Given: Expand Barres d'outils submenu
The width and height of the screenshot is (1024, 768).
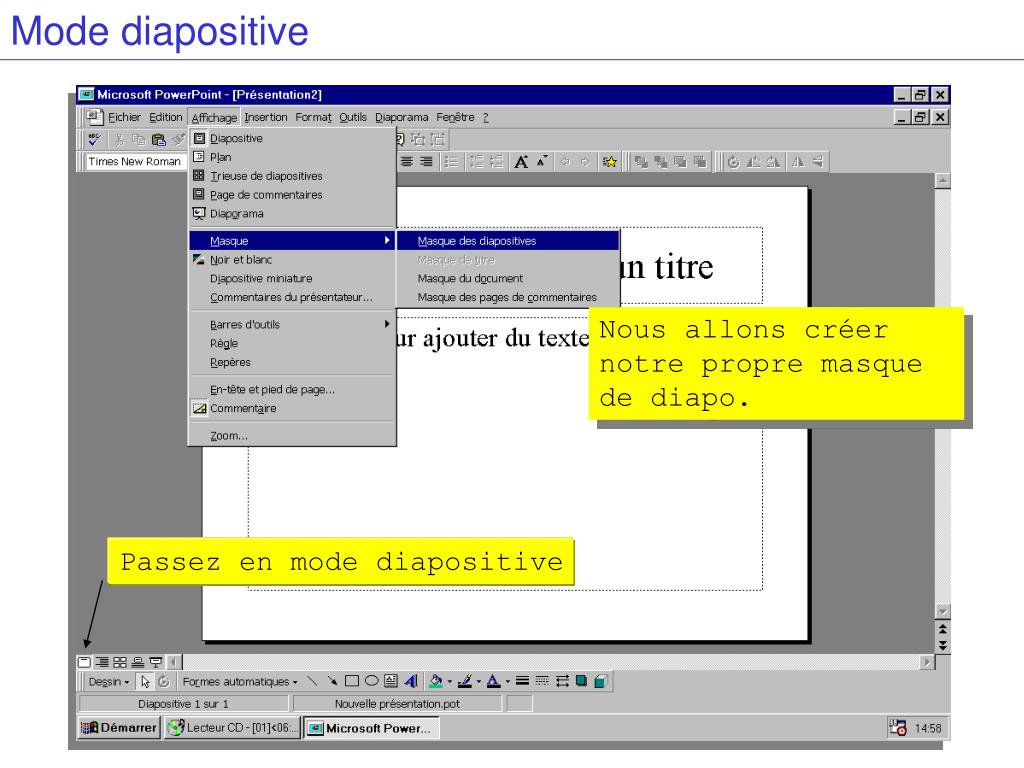Looking at the screenshot, I should point(292,325).
